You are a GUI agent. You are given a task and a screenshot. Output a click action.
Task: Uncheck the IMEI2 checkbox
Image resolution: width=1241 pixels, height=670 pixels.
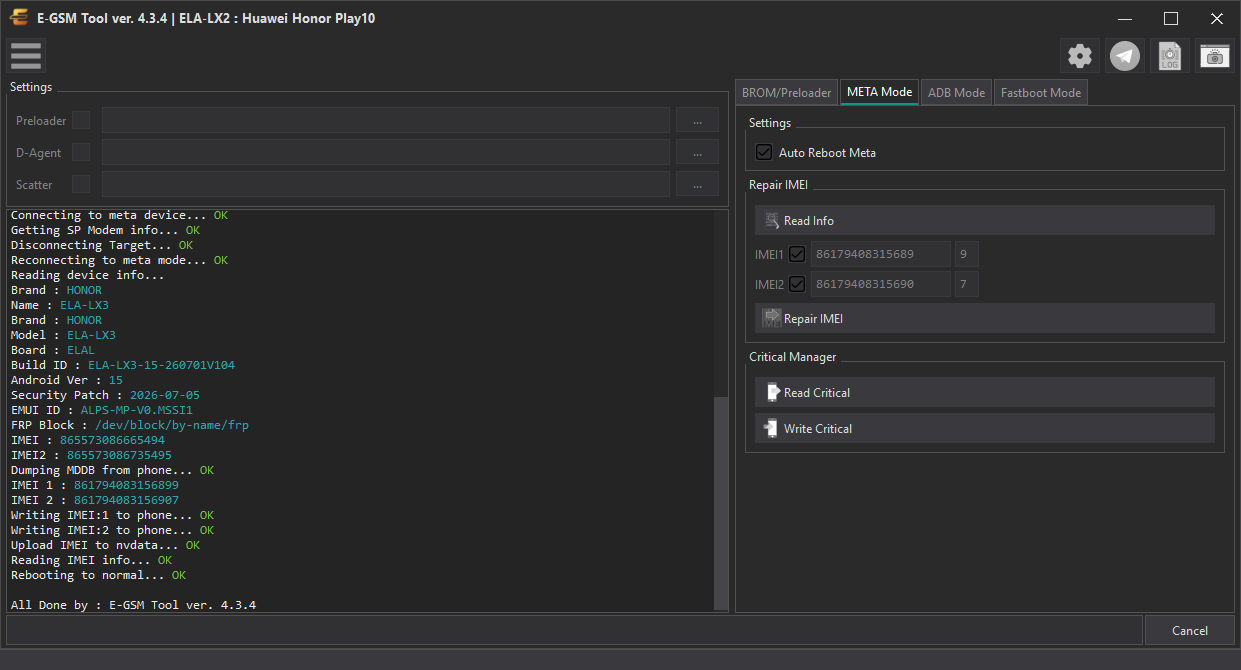[797, 284]
